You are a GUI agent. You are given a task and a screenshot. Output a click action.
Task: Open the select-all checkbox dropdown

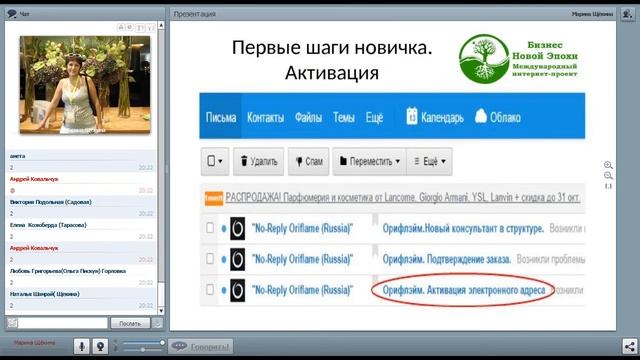click(x=215, y=161)
